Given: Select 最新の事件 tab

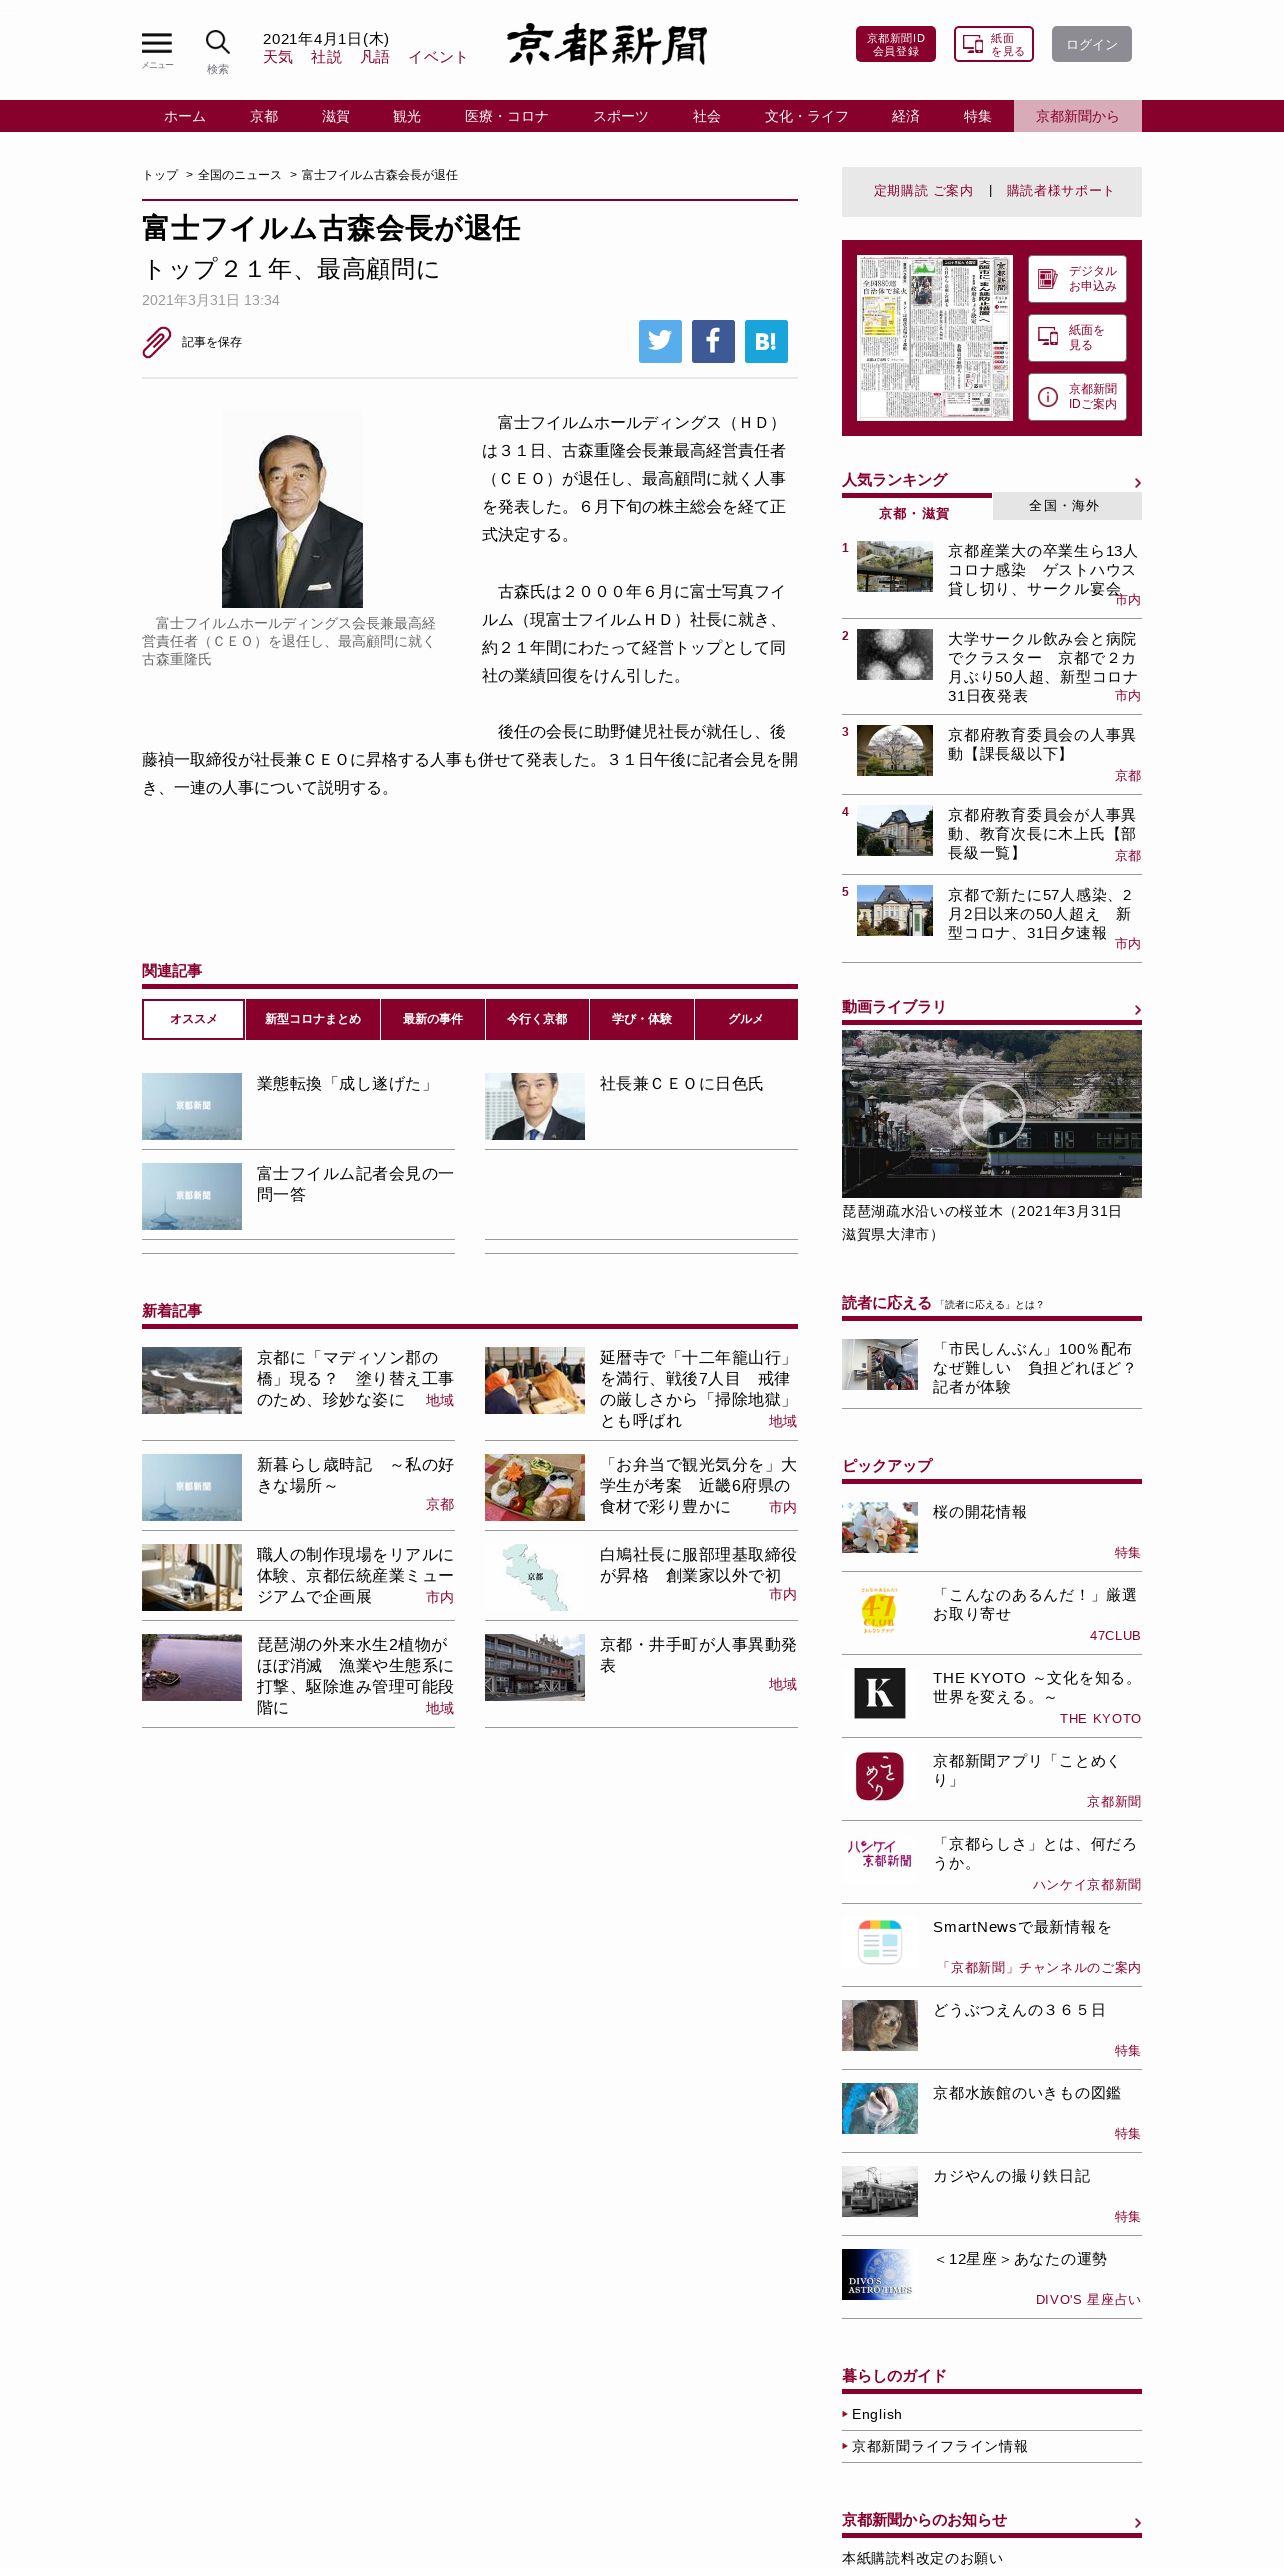Looking at the screenshot, I should tap(433, 1019).
